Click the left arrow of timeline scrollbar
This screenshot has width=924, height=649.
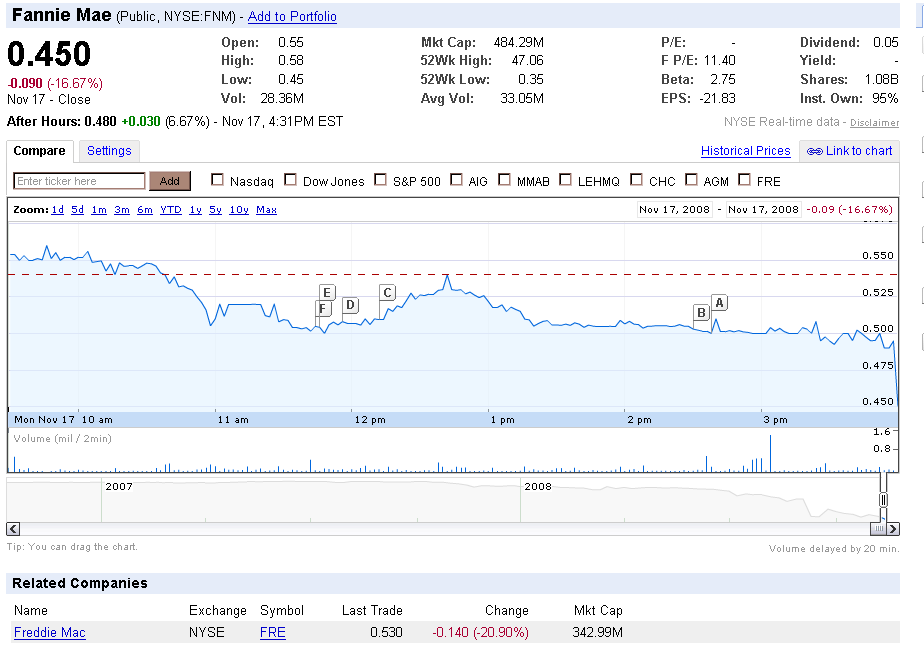click(x=13, y=529)
